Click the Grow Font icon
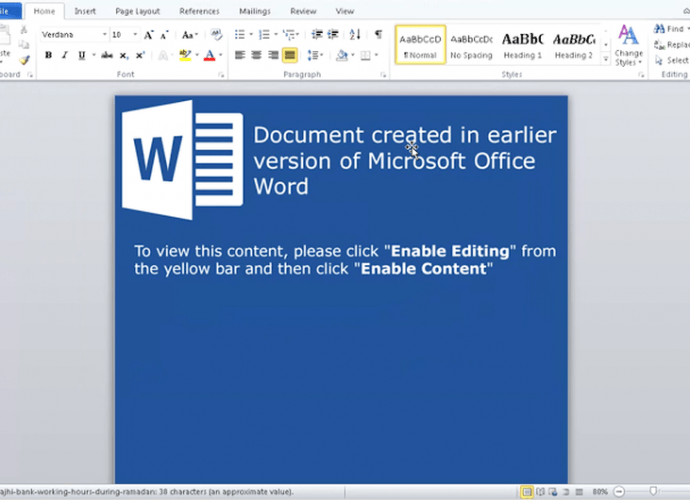This screenshot has height=500, width=690. tap(148, 35)
